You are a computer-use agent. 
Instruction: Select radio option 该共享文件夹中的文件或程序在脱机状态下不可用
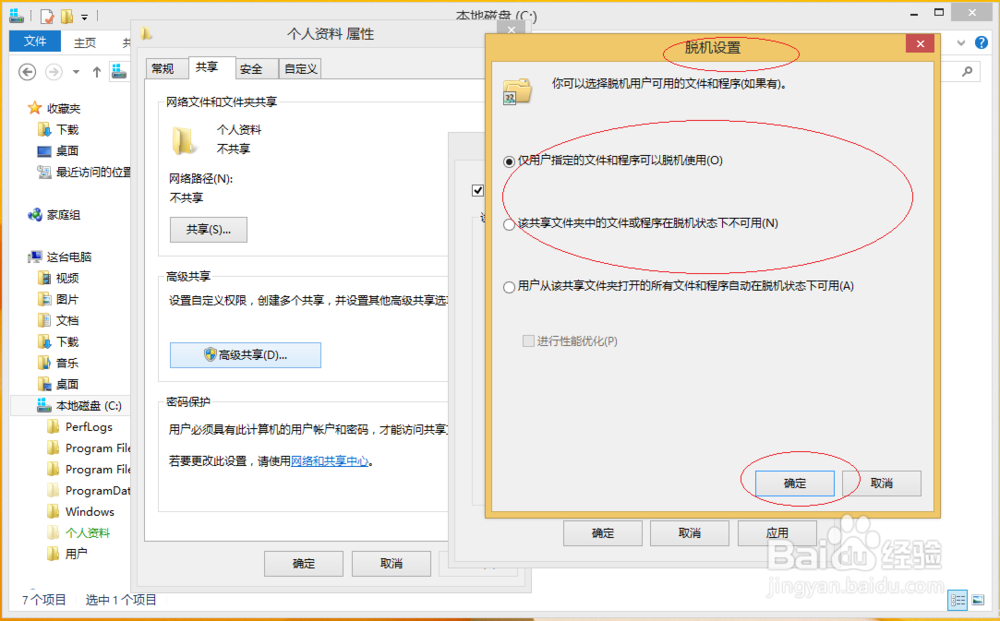click(510, 224)
